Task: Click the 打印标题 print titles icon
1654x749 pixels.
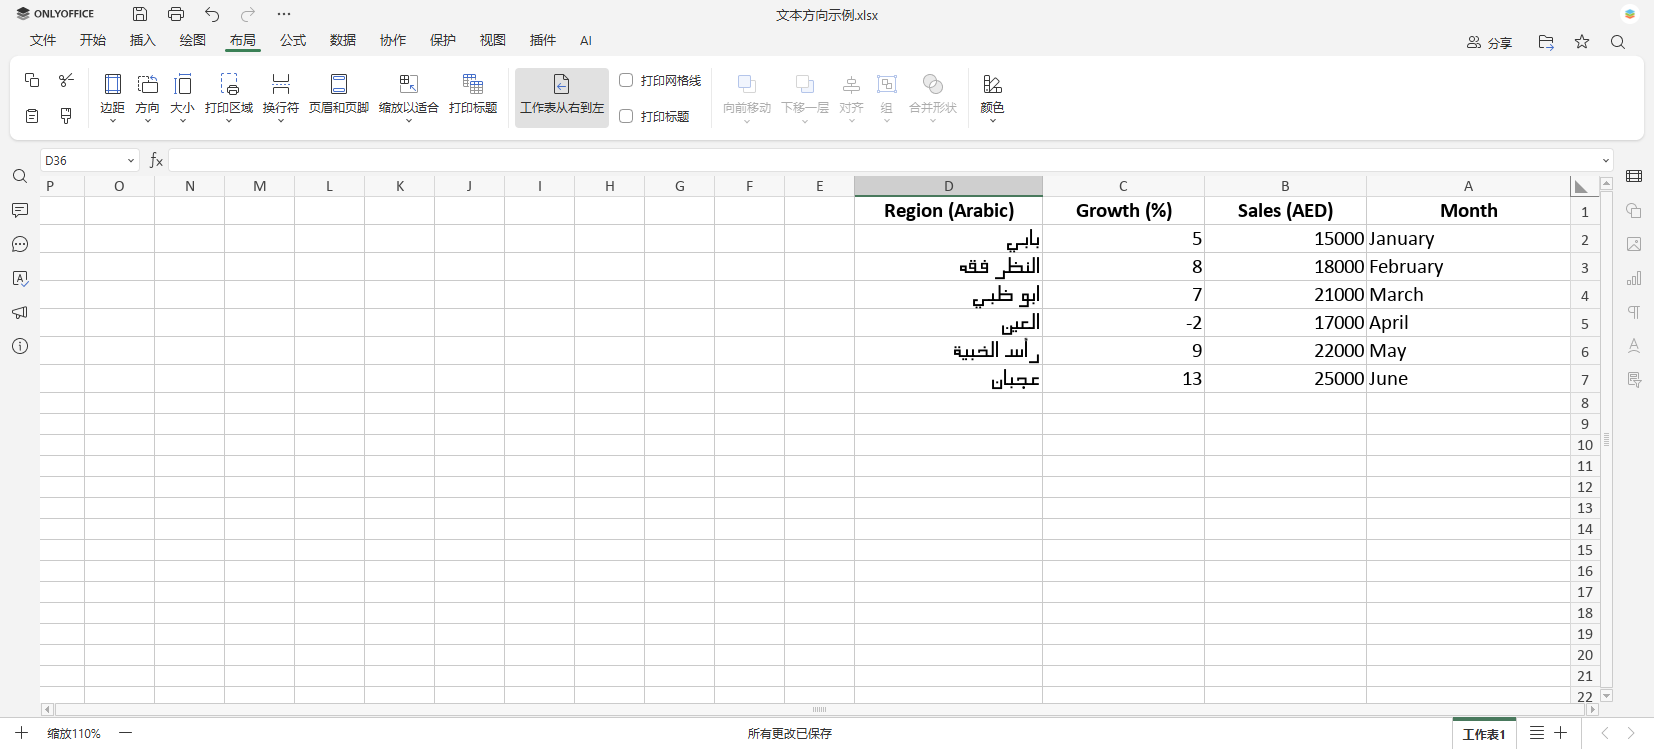Action: [x=473, y=95]
